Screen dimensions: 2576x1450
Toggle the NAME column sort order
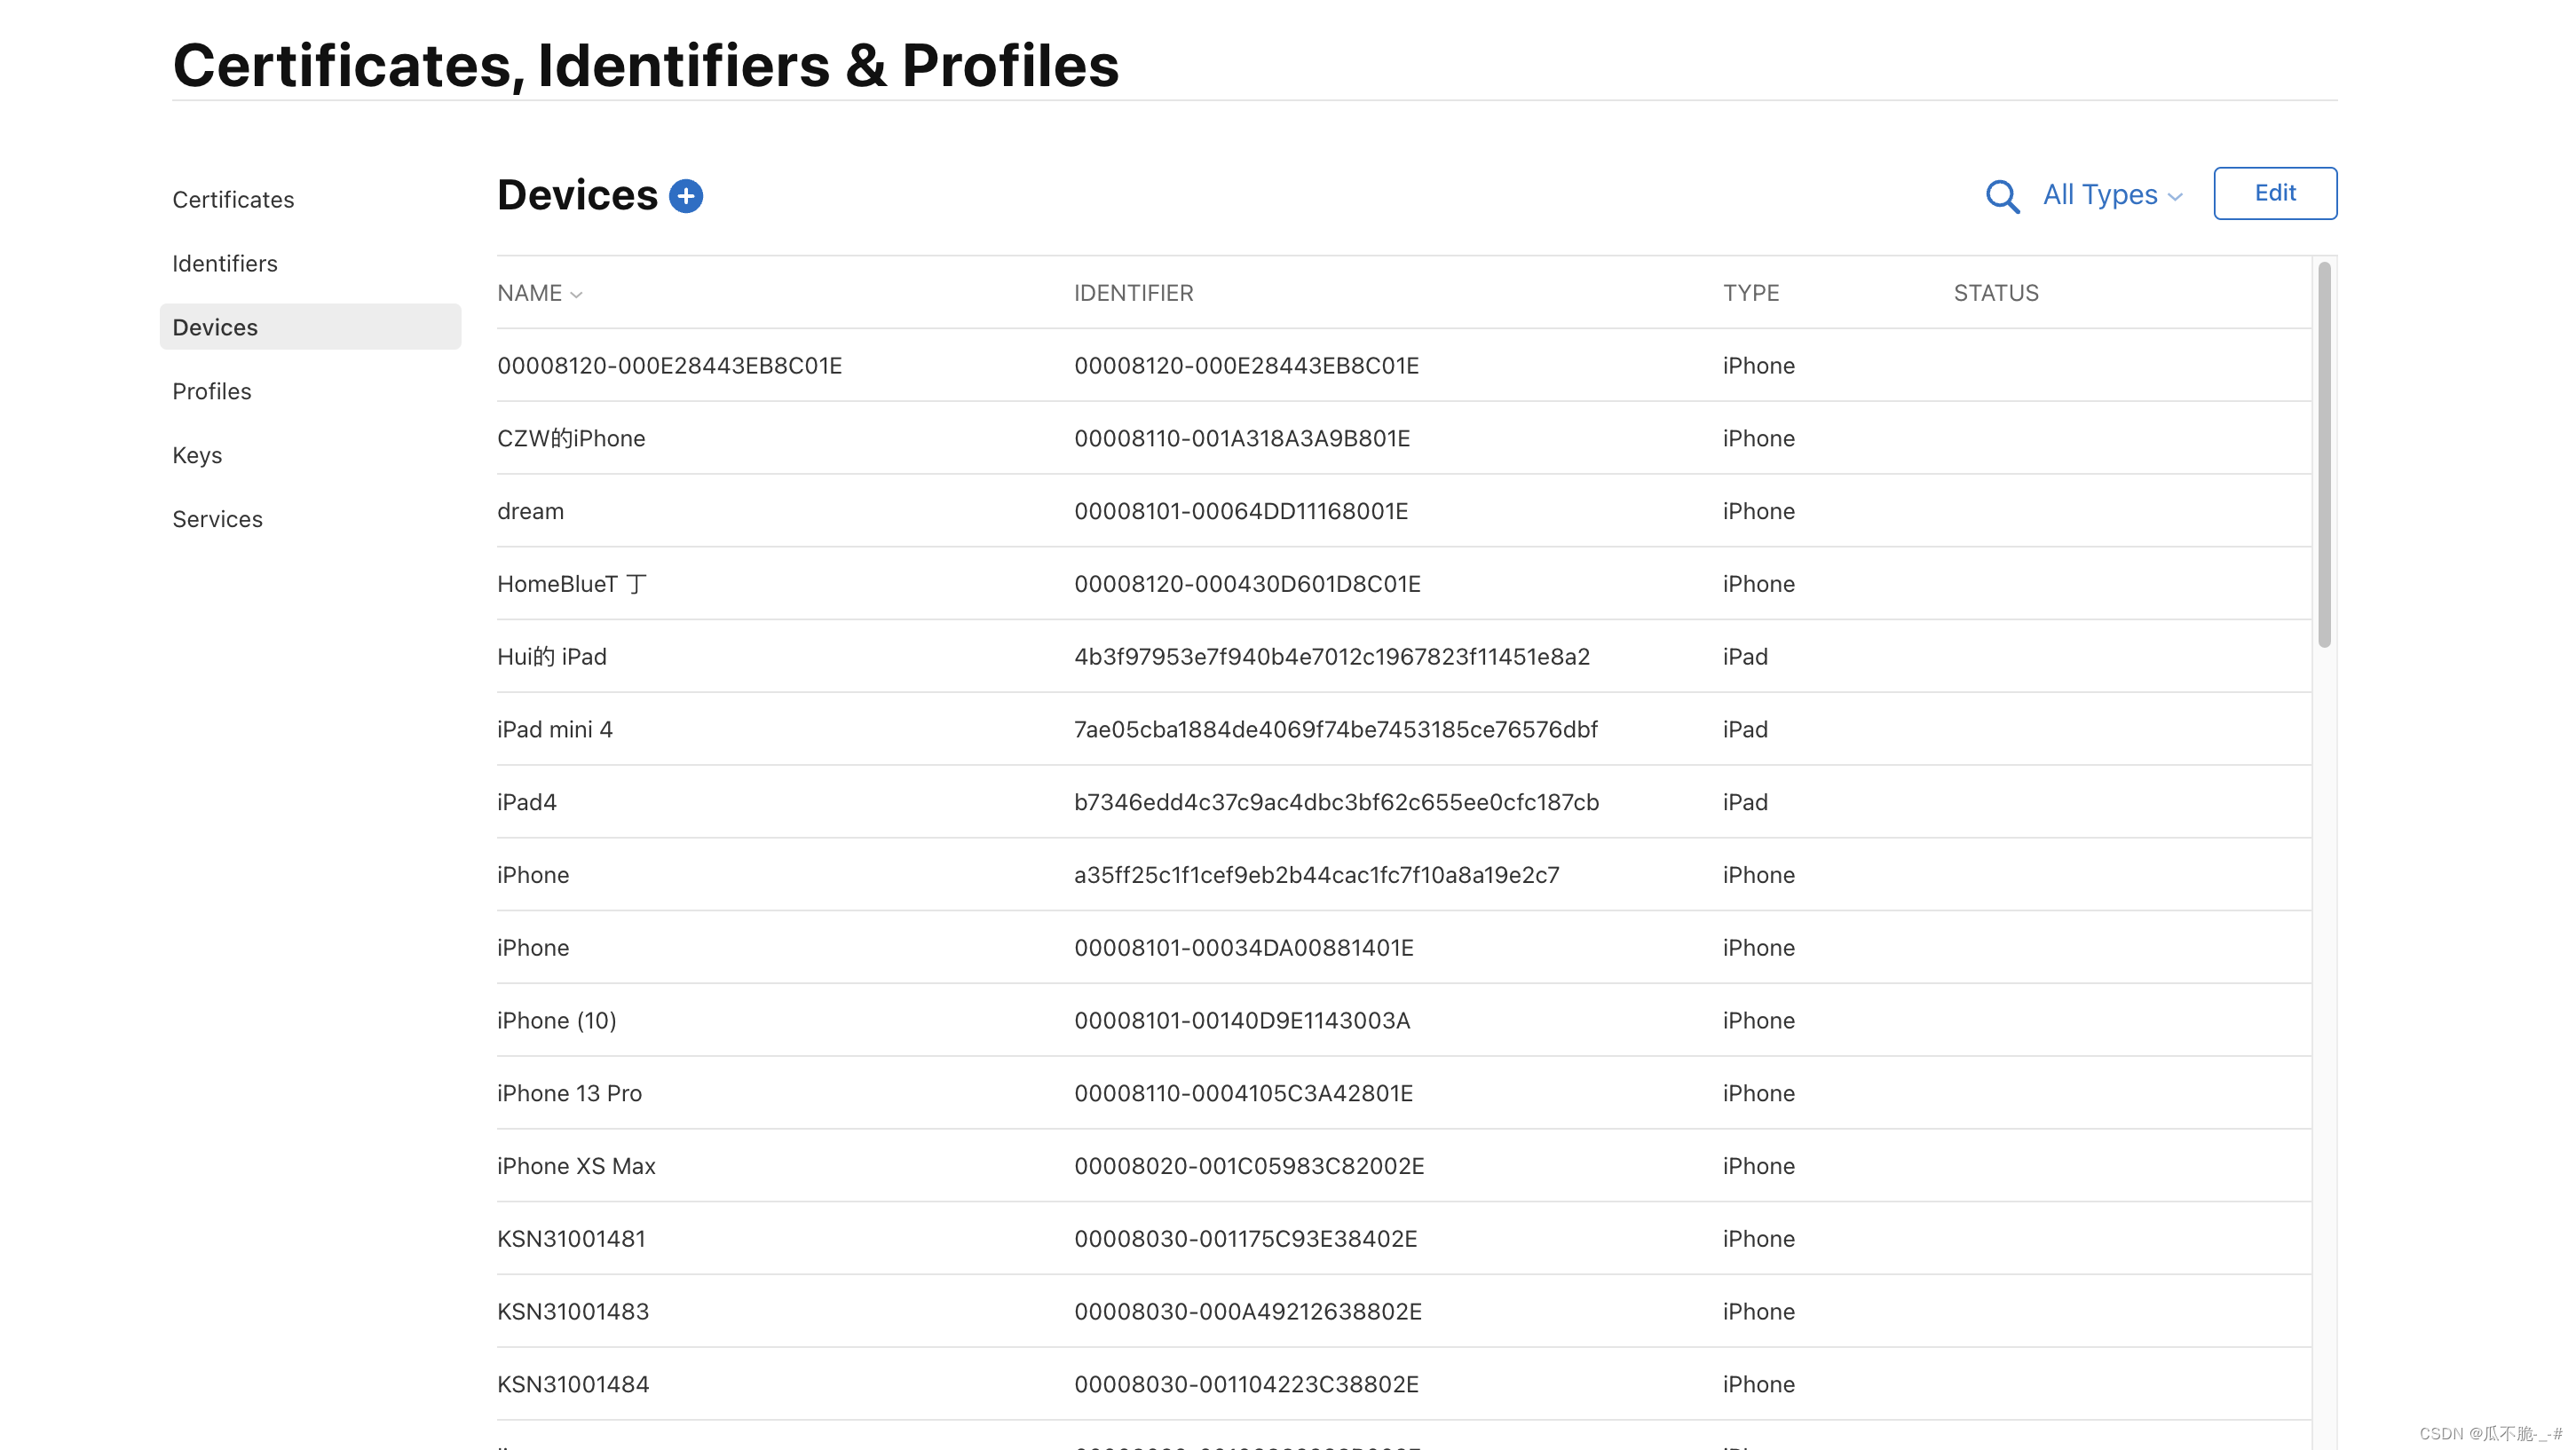[x=539, y=293]
